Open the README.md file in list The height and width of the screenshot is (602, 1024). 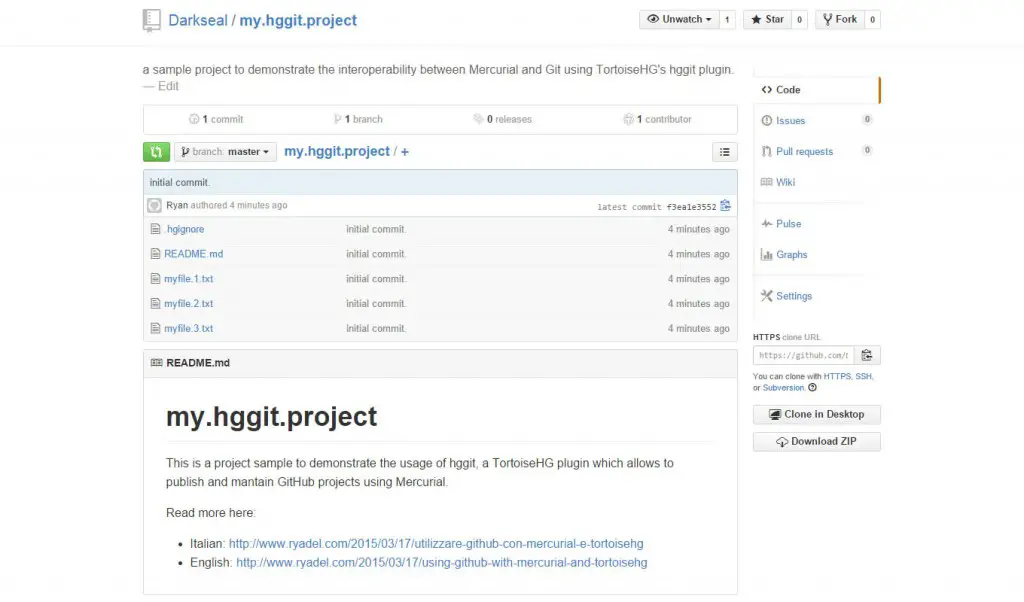point(193,254)
